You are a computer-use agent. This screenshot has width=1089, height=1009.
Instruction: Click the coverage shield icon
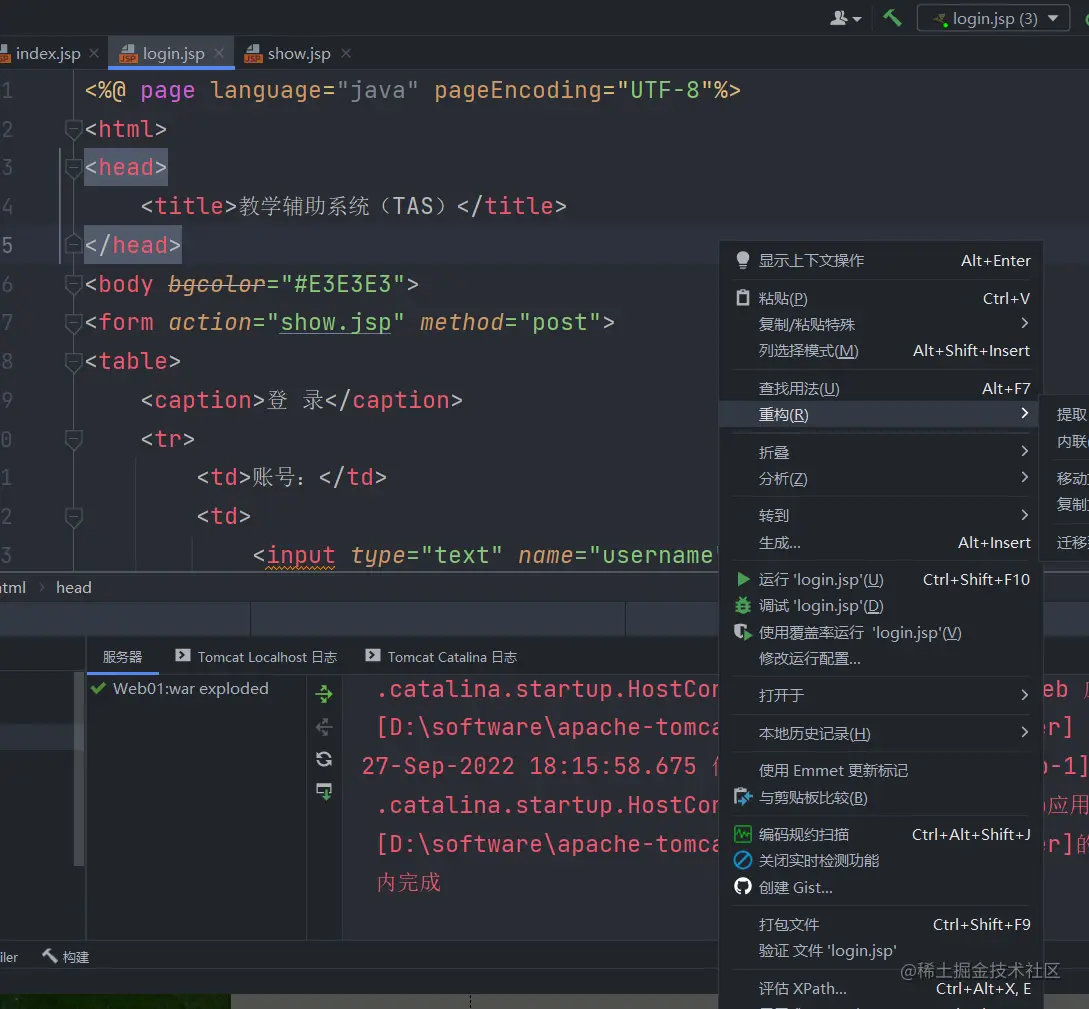[743, 632]
